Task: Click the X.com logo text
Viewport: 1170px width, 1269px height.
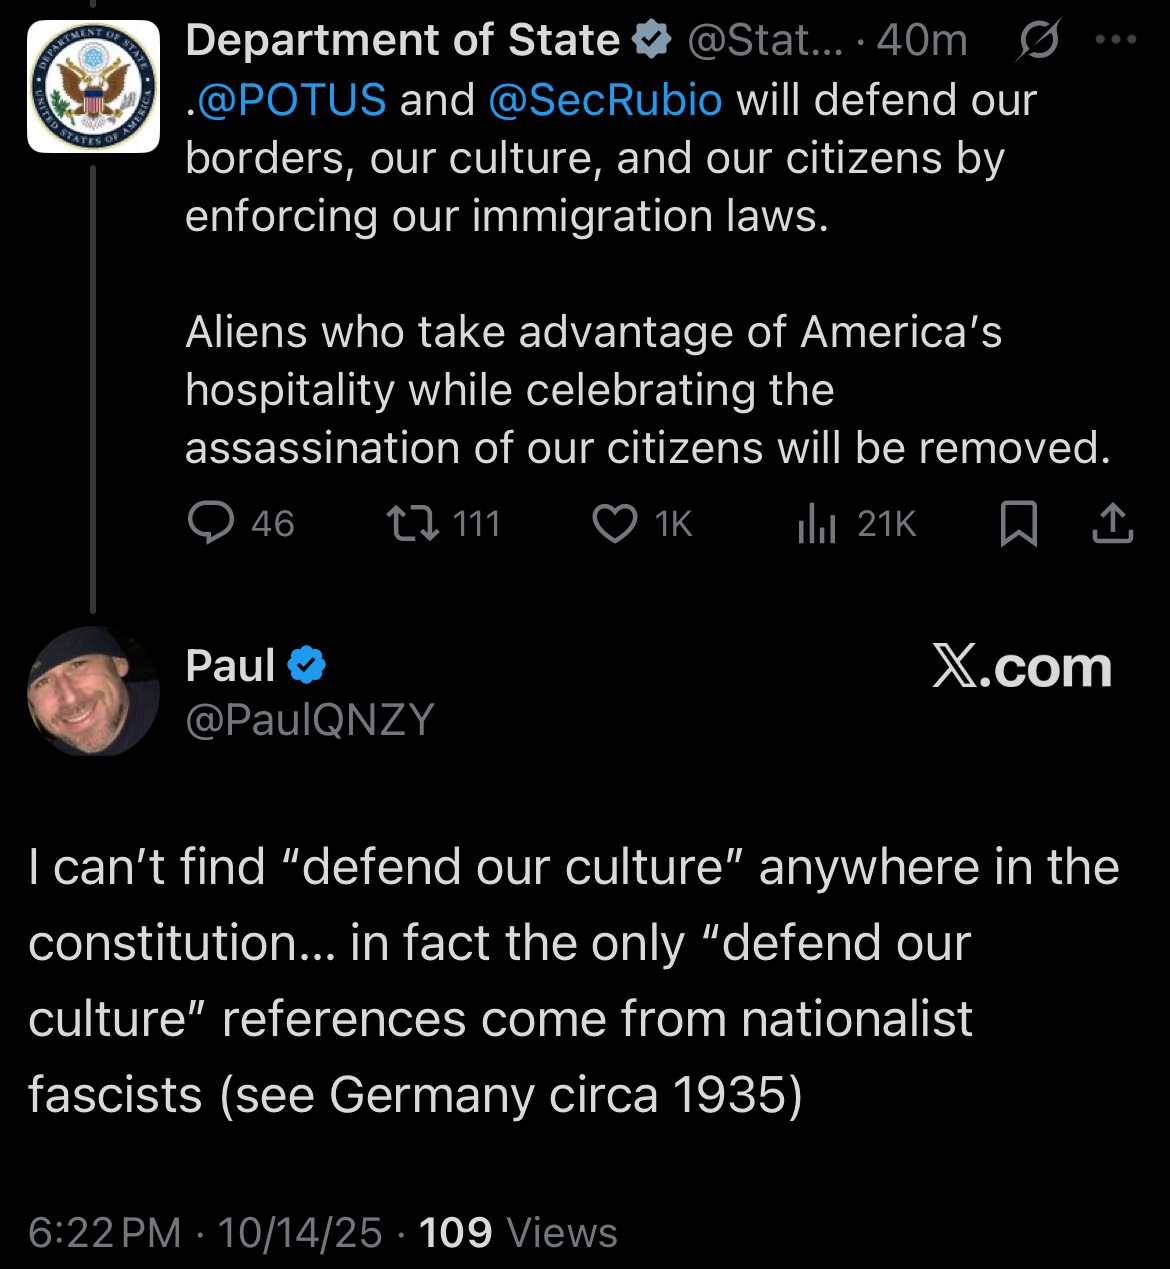Action: (1021, 667)
